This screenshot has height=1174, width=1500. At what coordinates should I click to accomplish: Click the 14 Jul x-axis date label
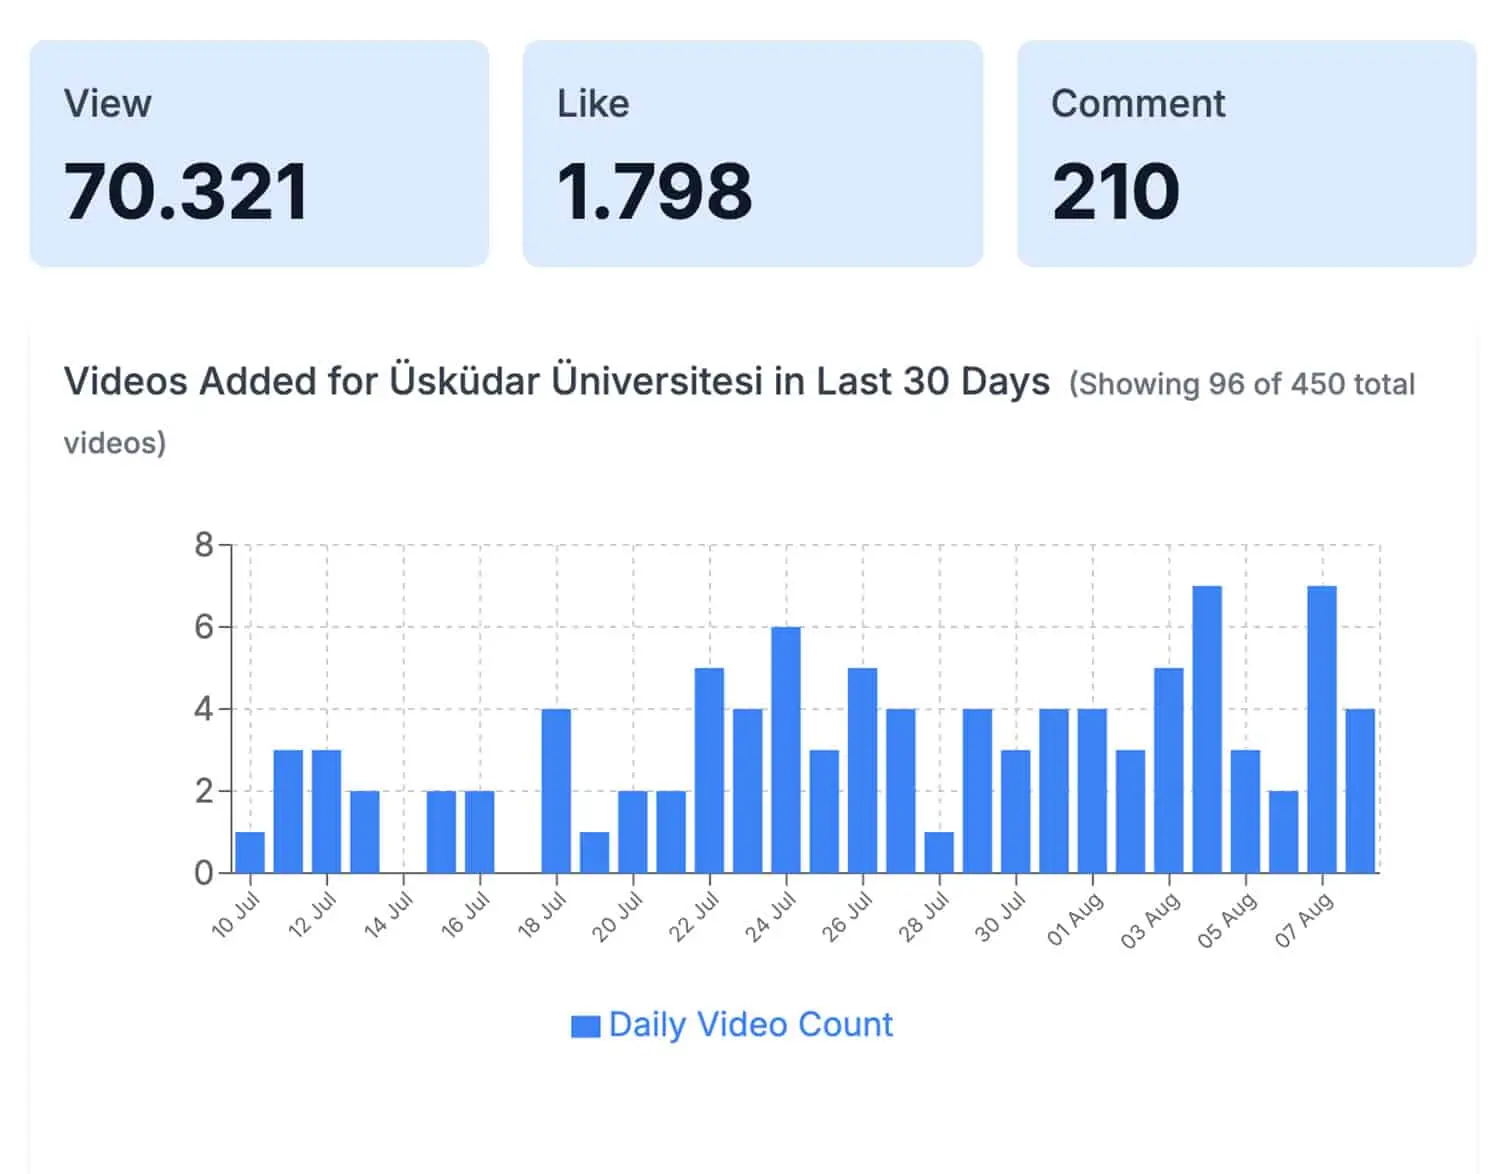click(388, 916)
